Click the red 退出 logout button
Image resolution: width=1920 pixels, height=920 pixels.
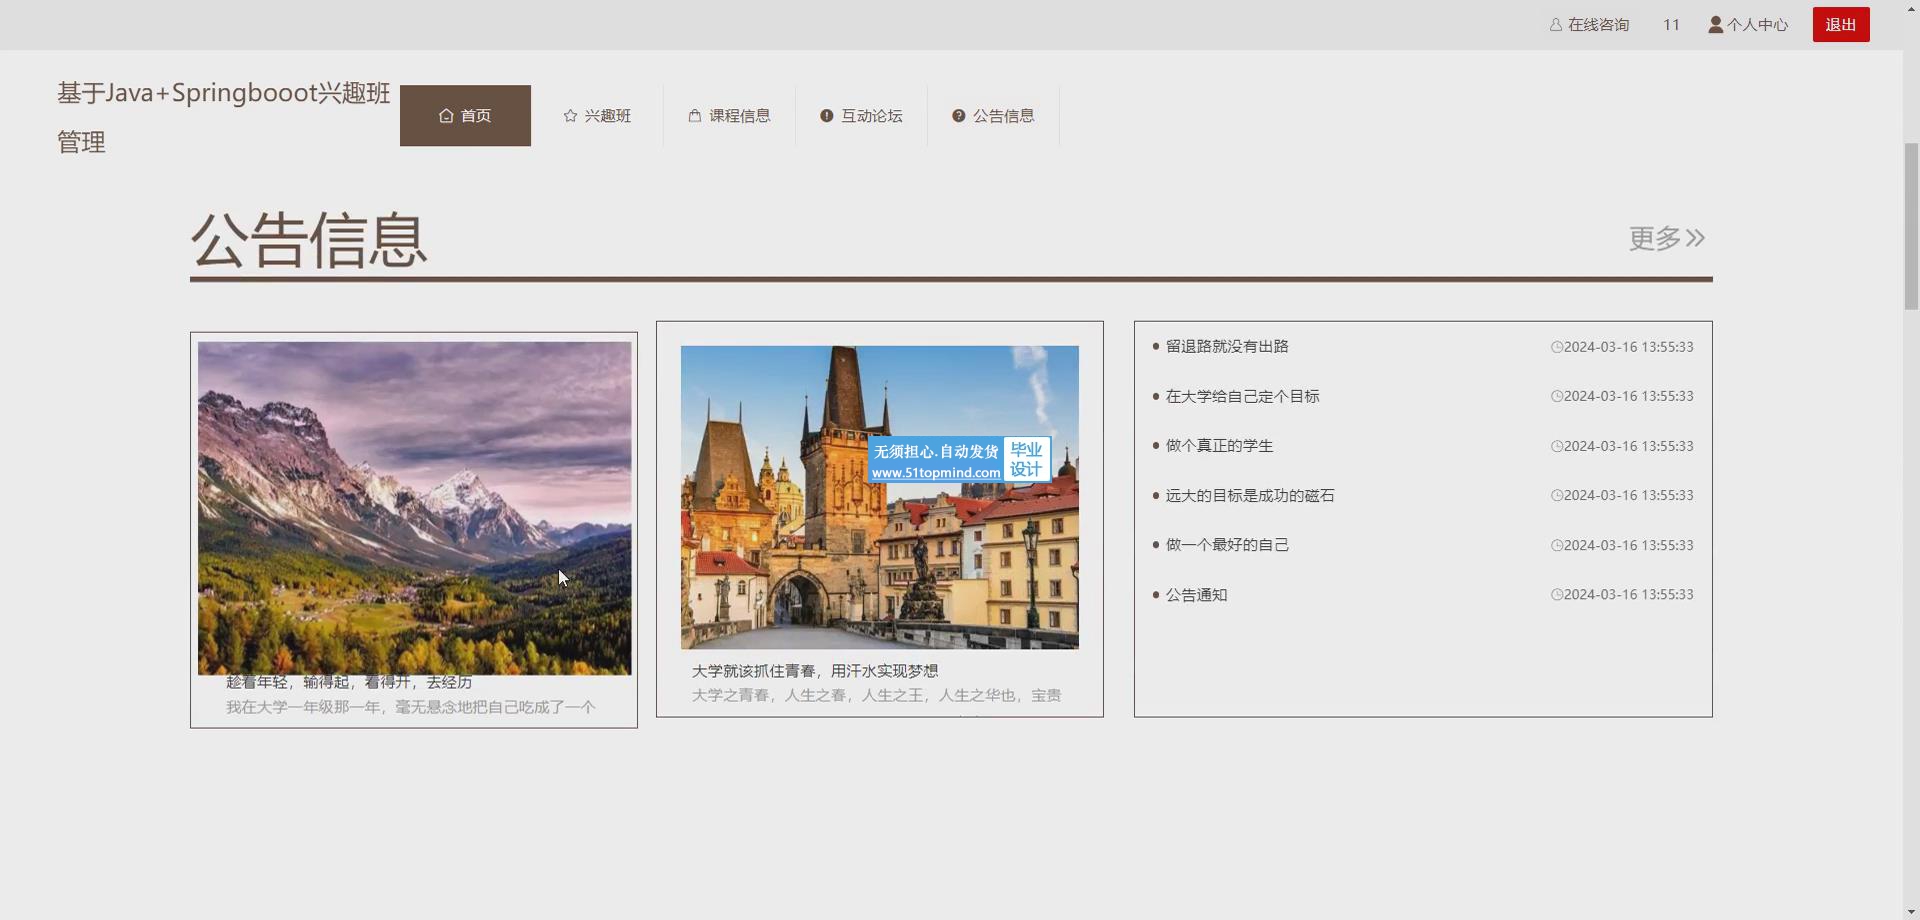1841,25
